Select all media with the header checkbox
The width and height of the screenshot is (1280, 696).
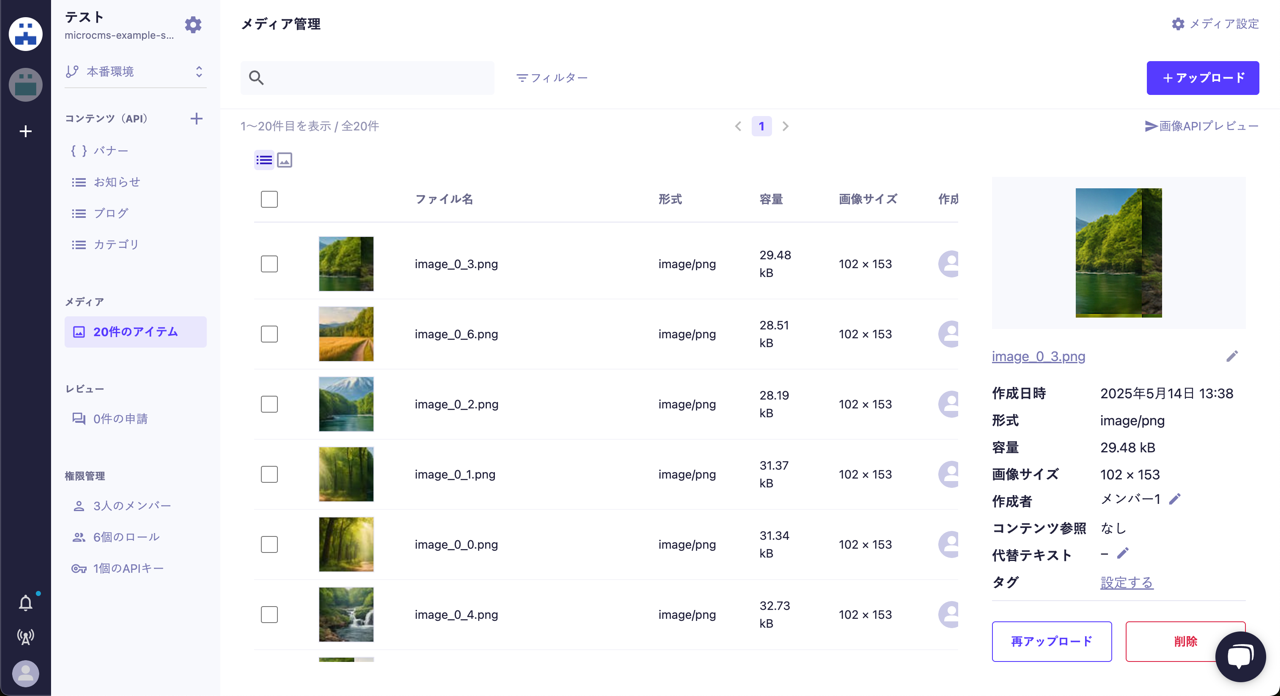(269, 199)
